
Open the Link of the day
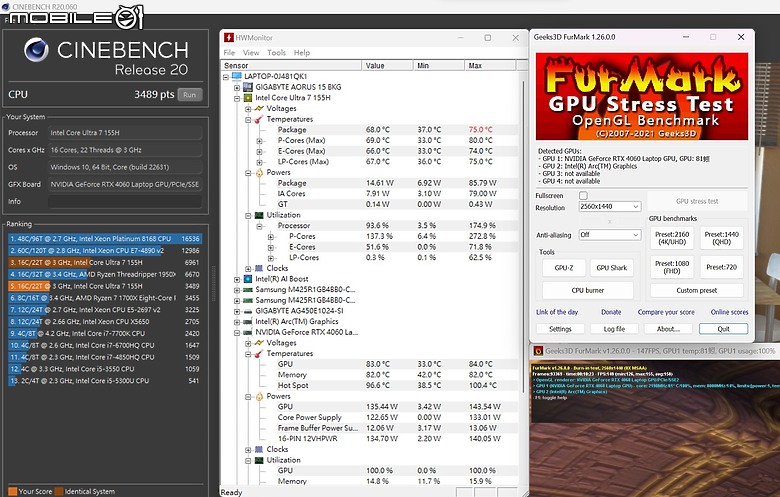click(x=557, y=312)
